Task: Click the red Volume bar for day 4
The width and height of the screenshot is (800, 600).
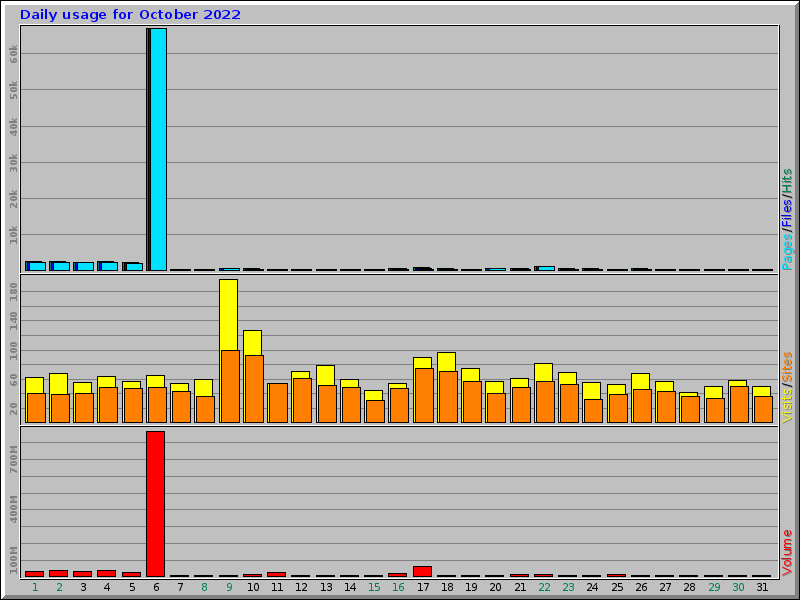Action: pyautogui.click(x=107, y=573)
